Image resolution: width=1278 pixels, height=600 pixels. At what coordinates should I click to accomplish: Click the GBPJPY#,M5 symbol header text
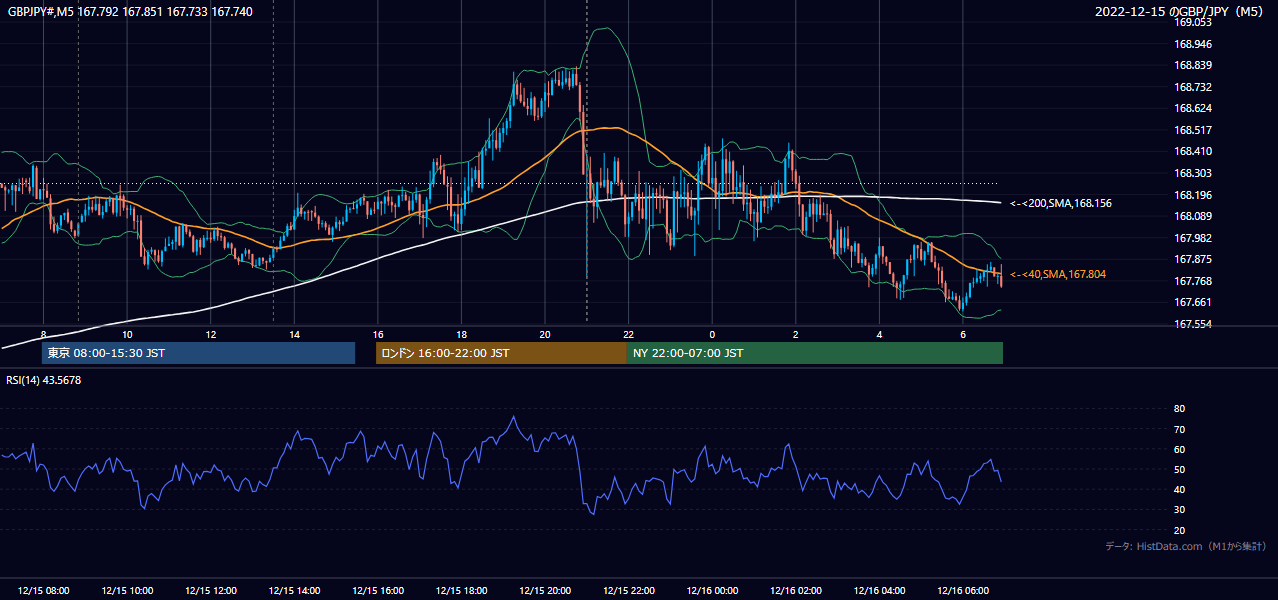click(x=130, y=10)
